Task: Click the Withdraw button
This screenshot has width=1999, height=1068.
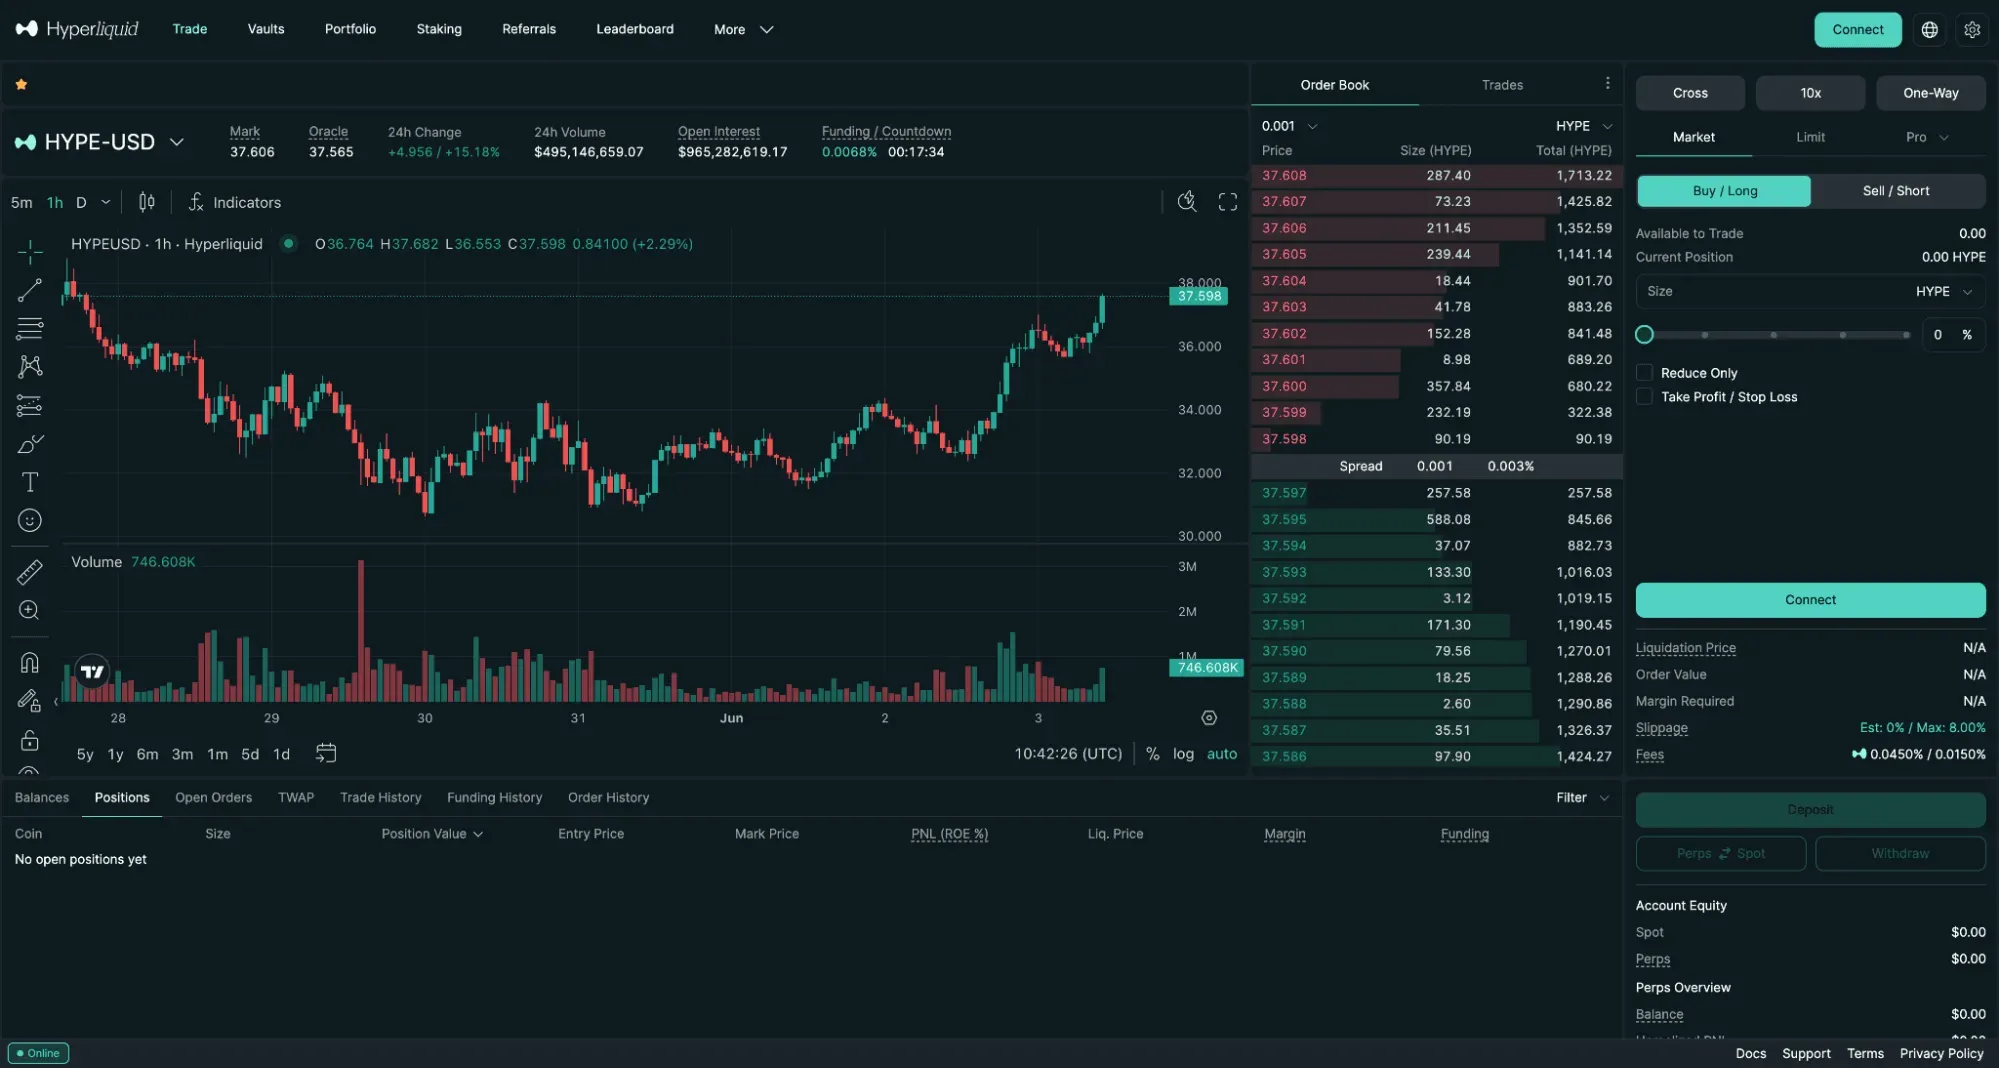Action: point(1900,854)
